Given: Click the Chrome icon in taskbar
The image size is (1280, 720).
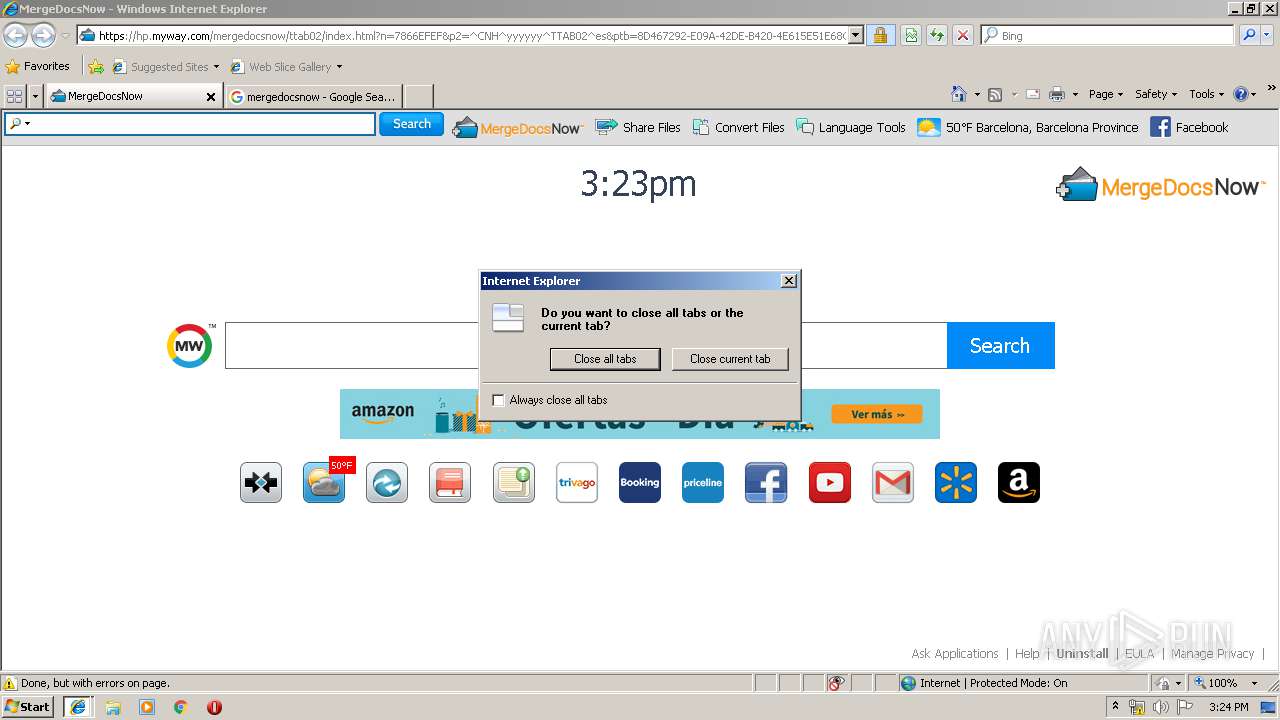Looking at the screenshot, I should 181,707.
